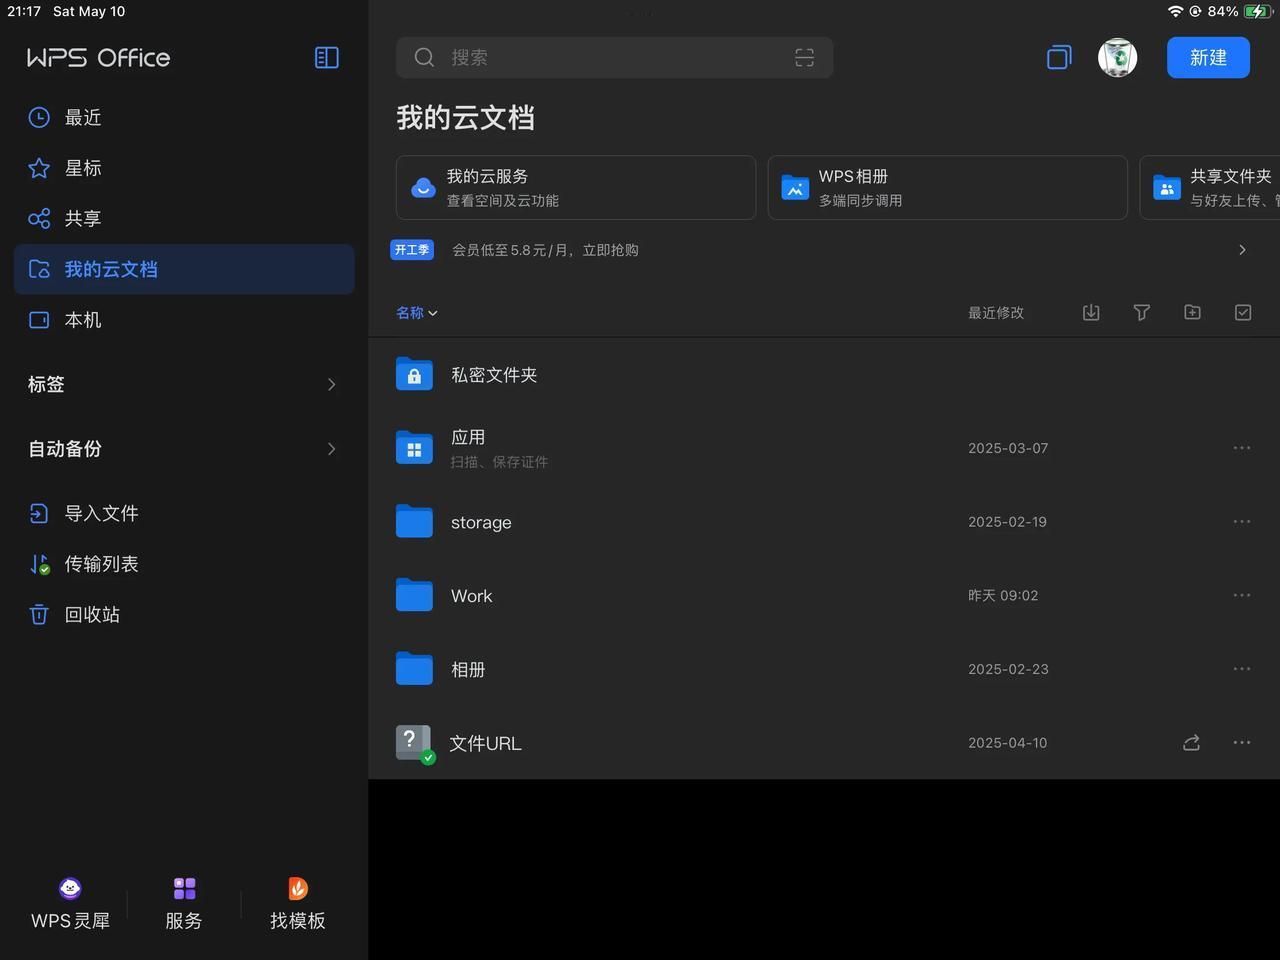Click the 2025-02-19 date of storage
This screenshot has height=960, width=1280.
pyautogui.click(x=1007, y=522)
